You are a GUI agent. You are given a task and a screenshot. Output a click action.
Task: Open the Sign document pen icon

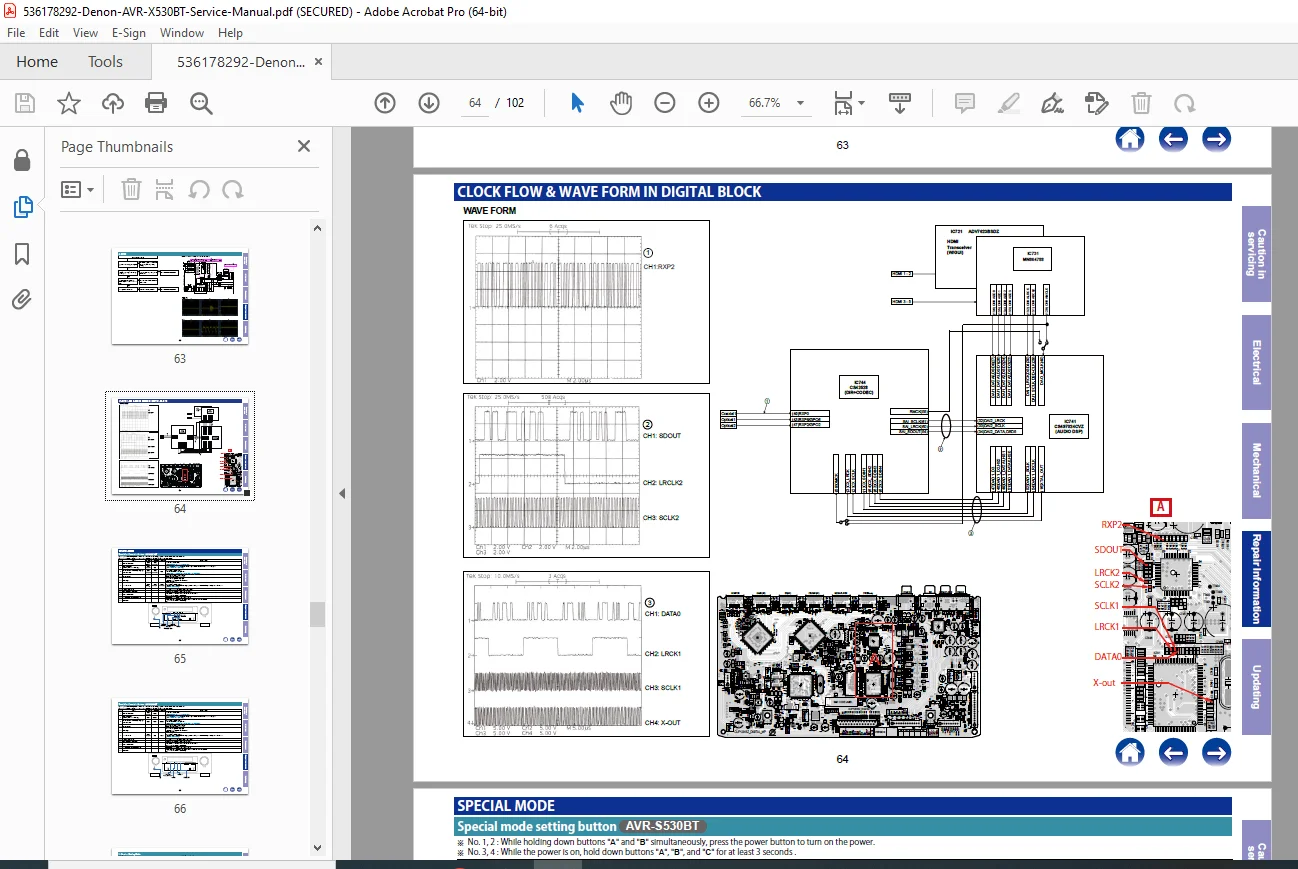click(1052, 103)
